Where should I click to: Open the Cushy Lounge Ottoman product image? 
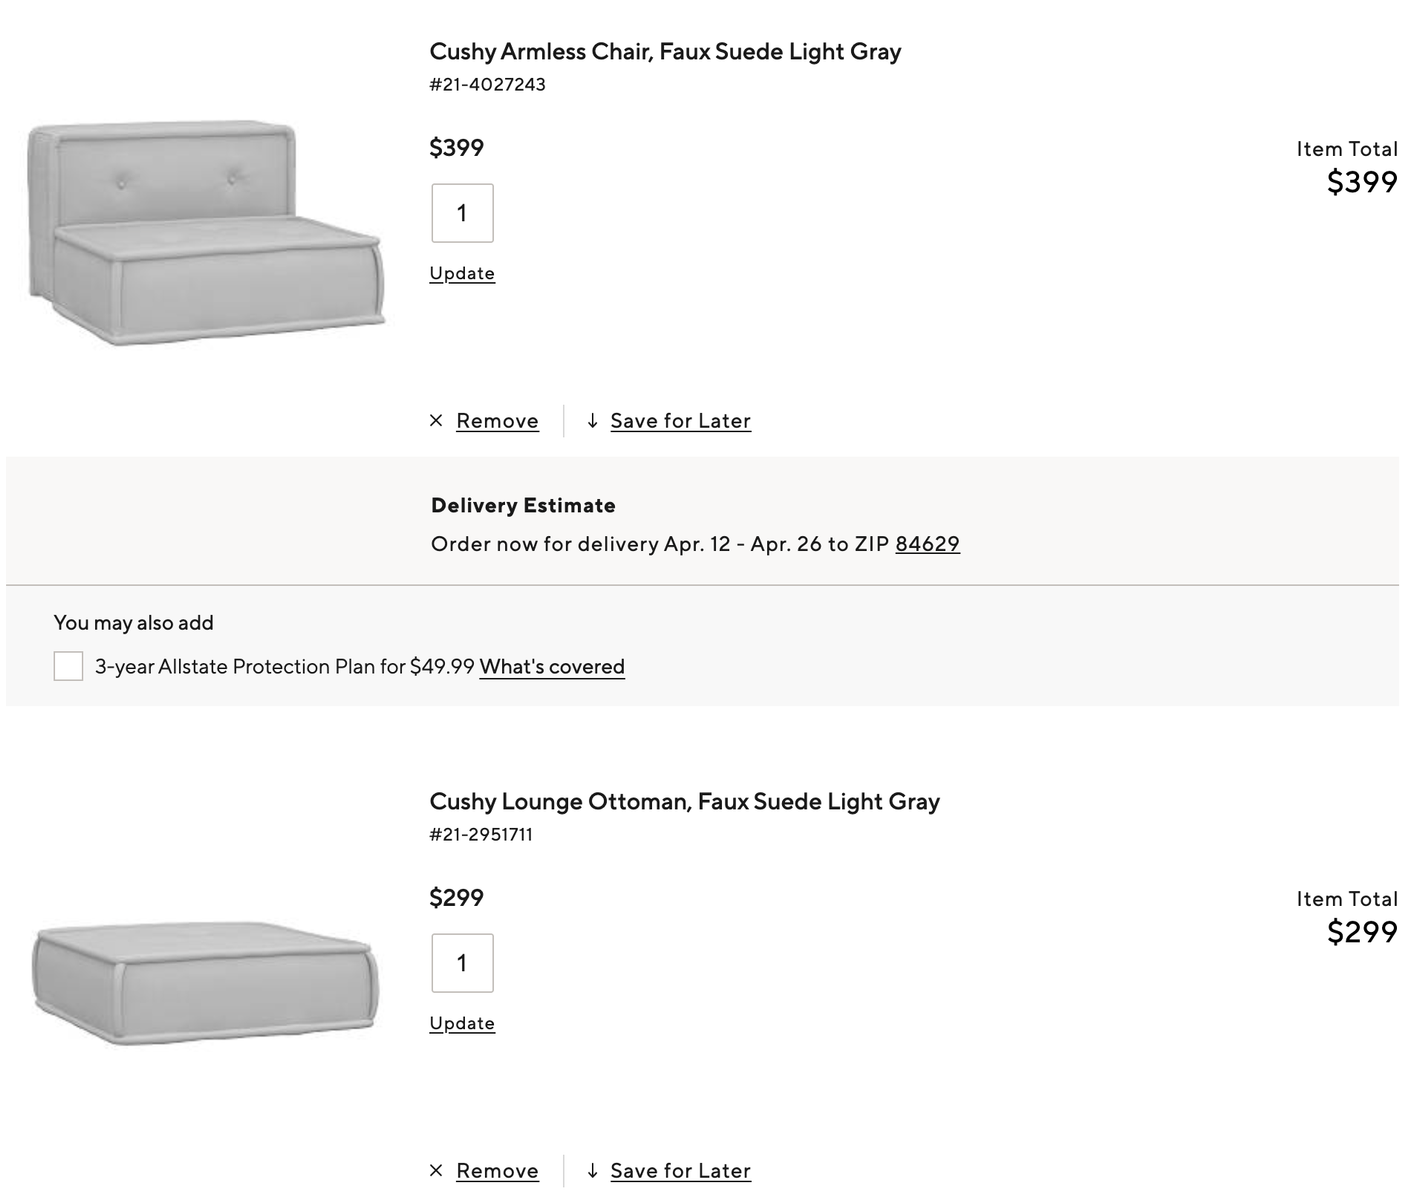pyautogui.click(x=205, y=984)
